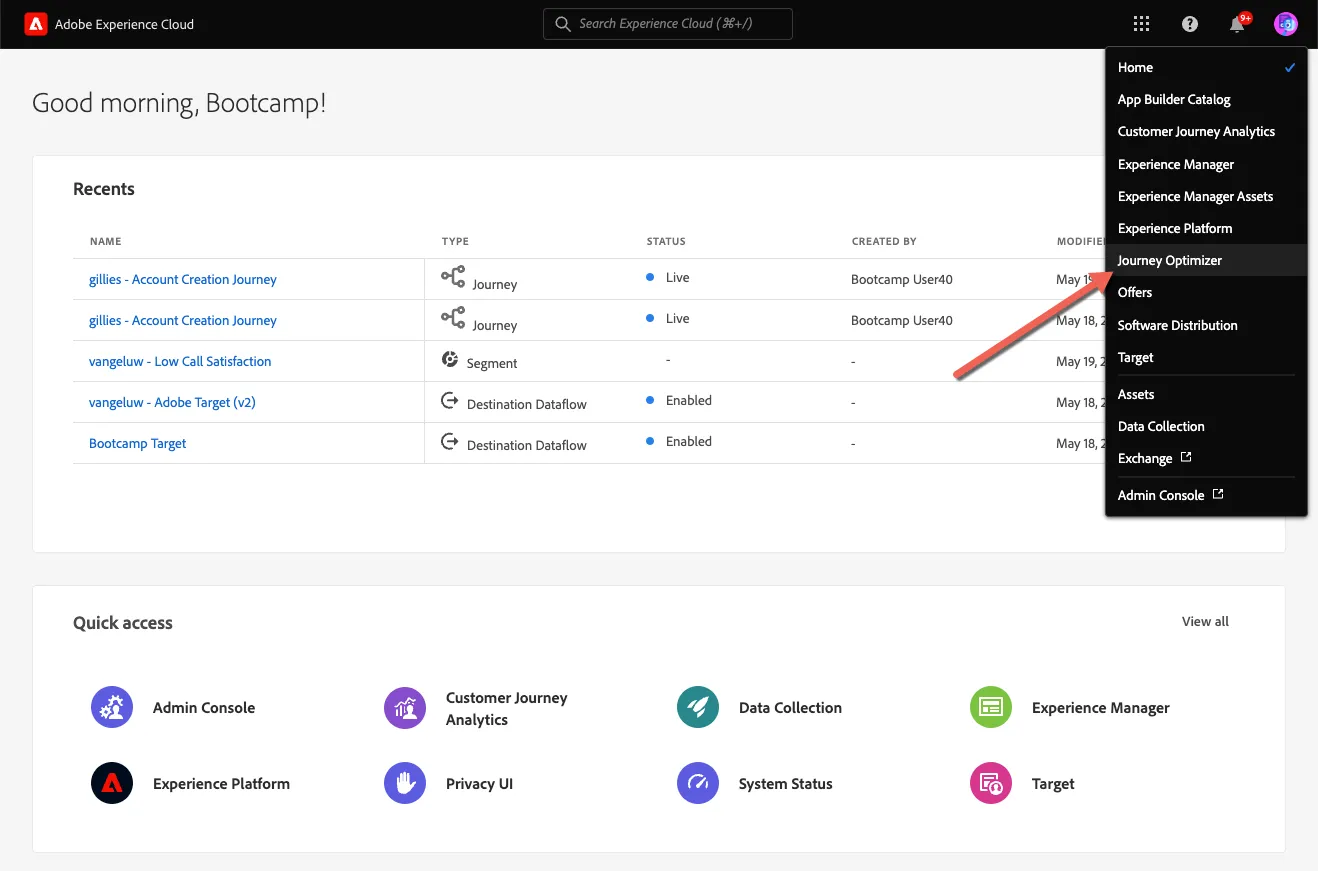1318x871 pixels.
Task: Open the user profile avatar
Action: coord(1286,24)
